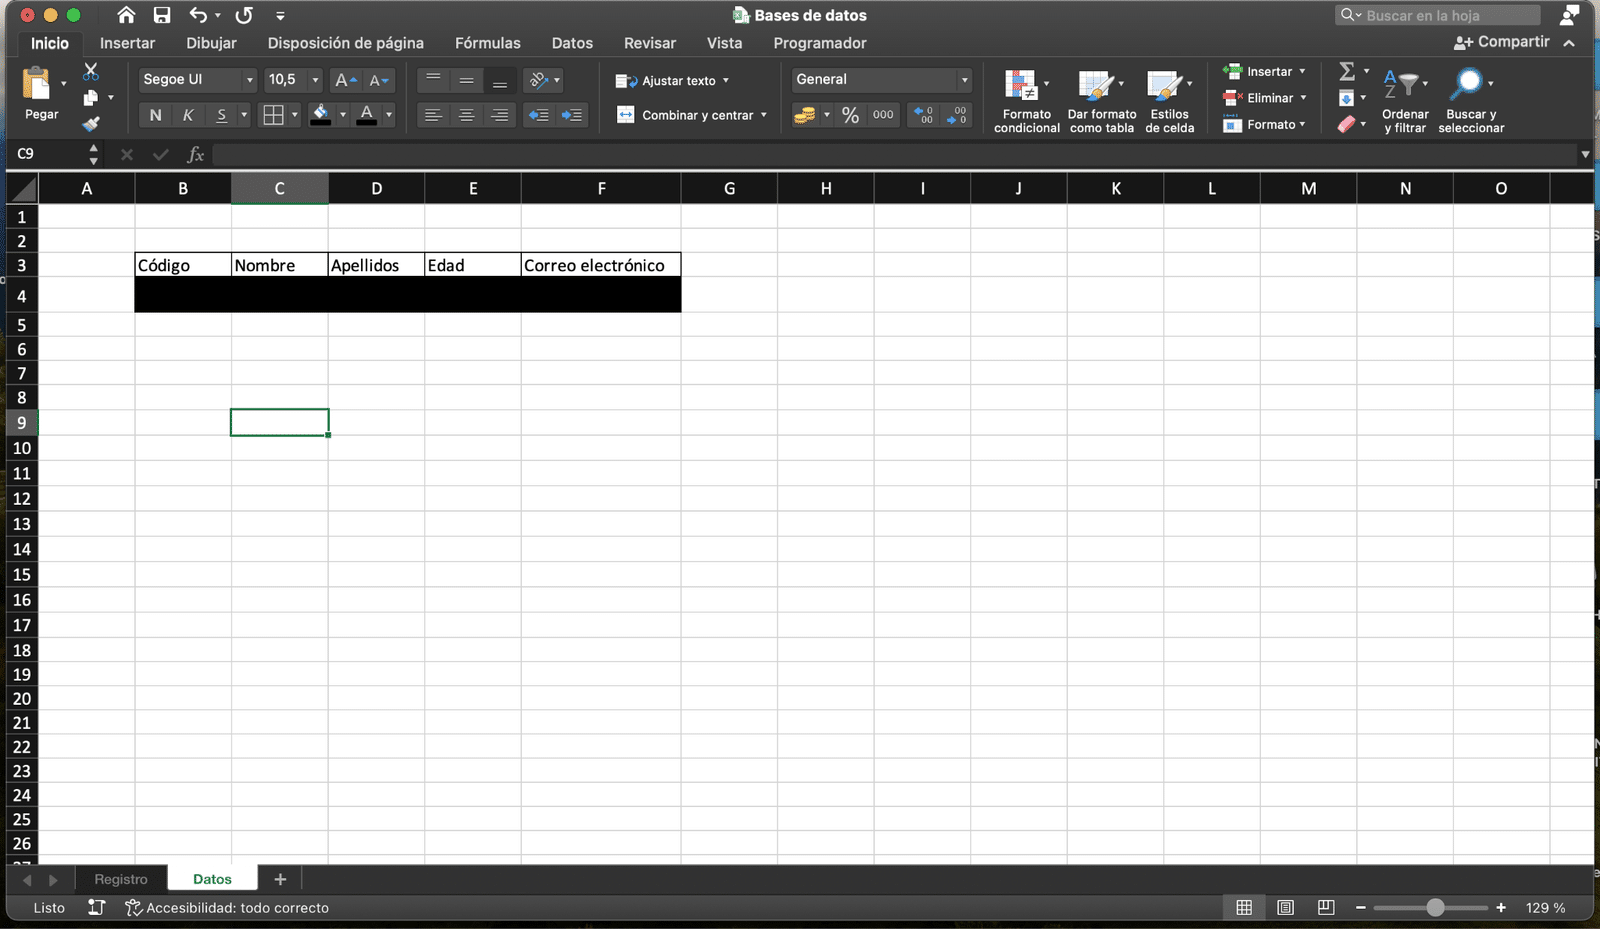The image size is (1600, 929).
Task: Select the Autosuma sigma icon
Action: [1349, 71]
